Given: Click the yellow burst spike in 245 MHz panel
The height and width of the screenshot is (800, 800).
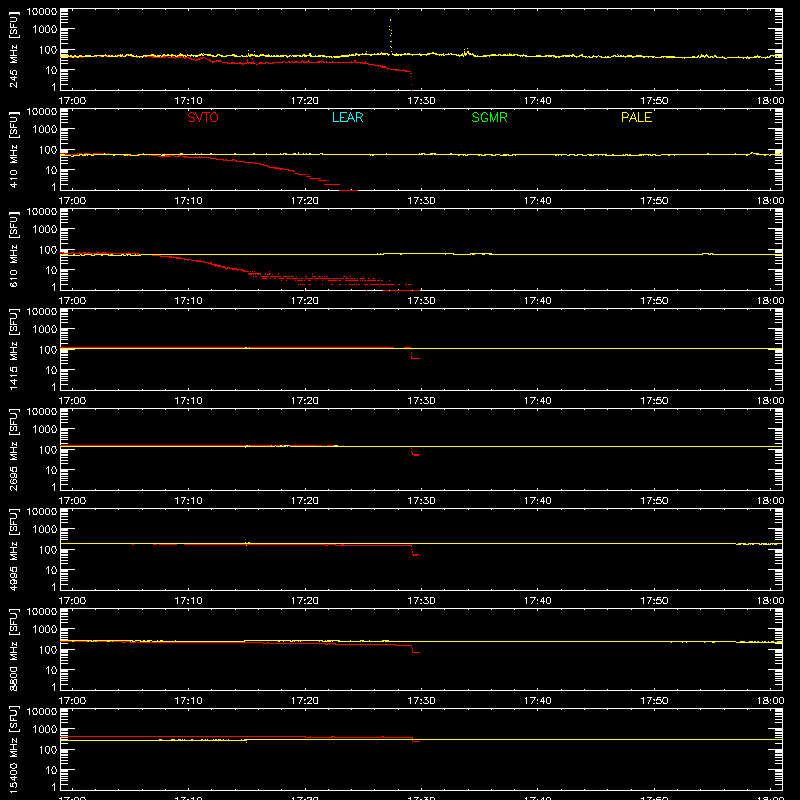Looking at the screenshot, I should pos(390,35).
